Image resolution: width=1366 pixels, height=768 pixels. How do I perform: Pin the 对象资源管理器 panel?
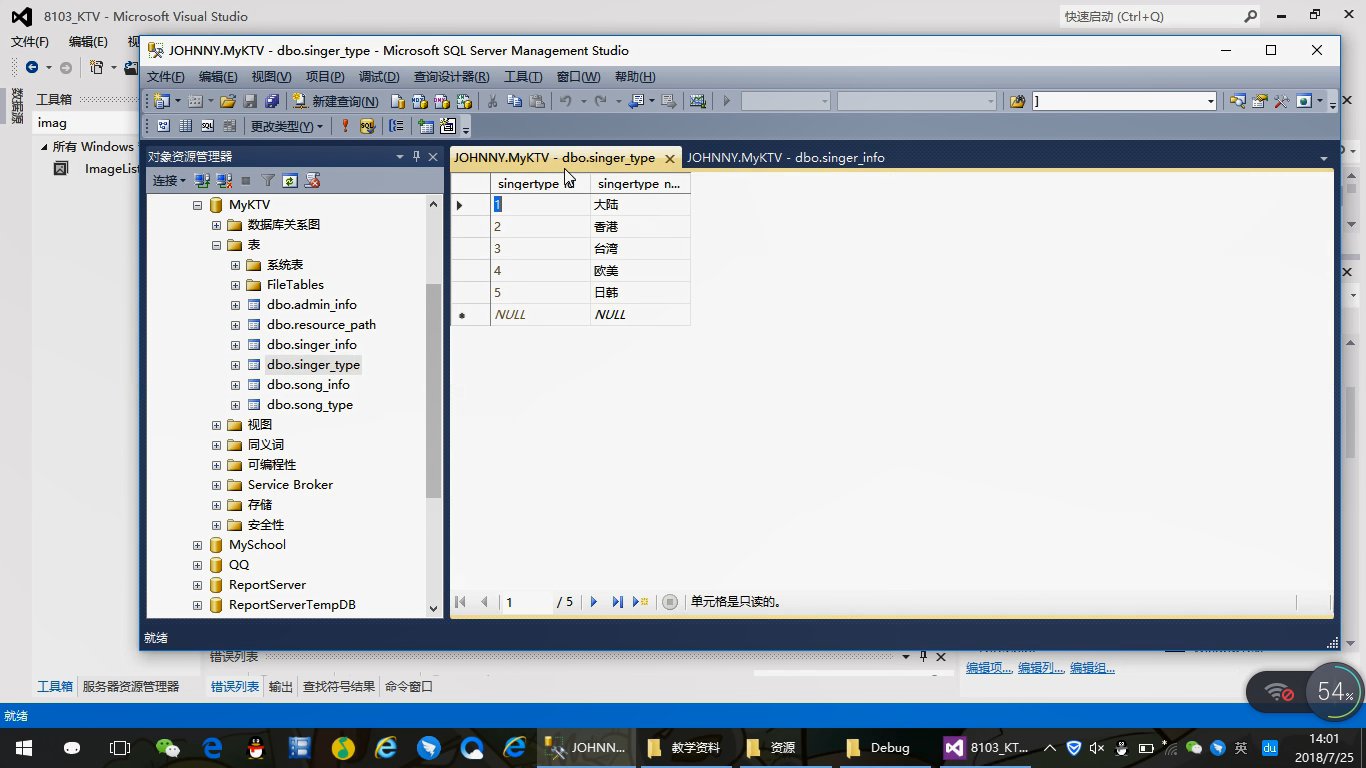coord(416,156)
